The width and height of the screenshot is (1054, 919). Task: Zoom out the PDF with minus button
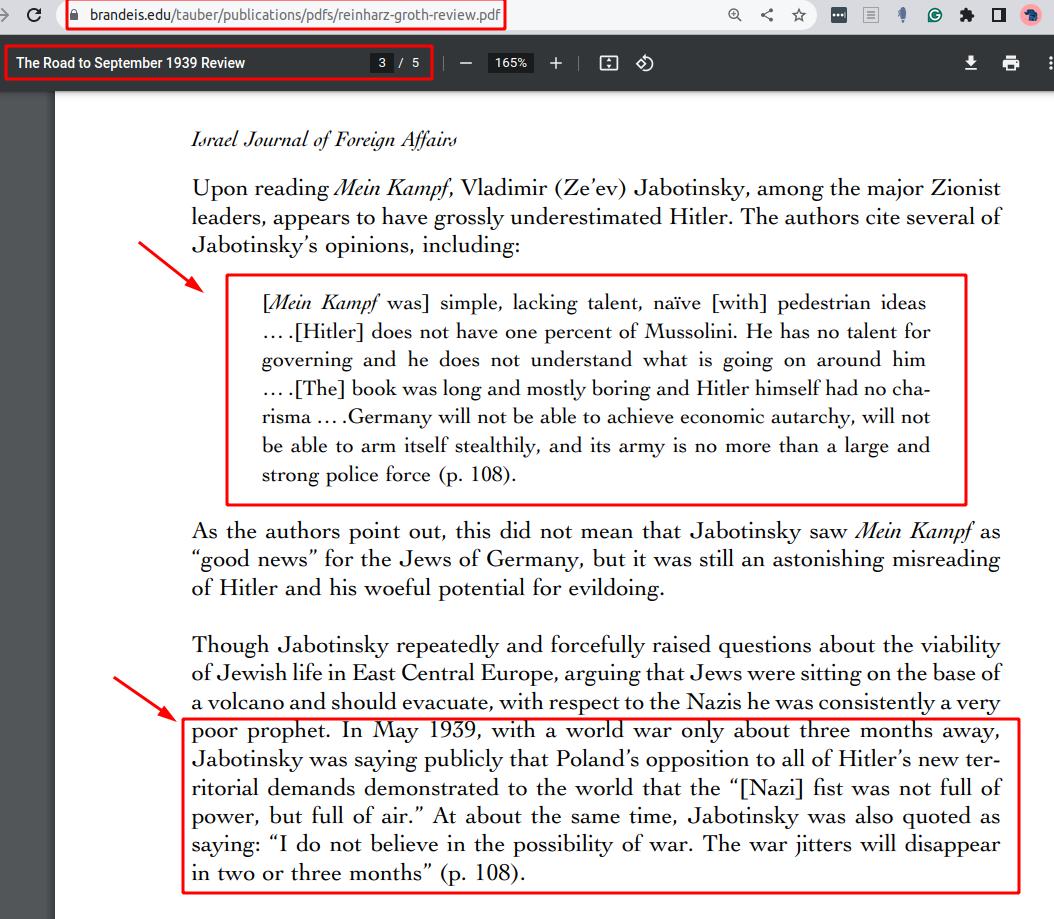(x=466, y=63)
